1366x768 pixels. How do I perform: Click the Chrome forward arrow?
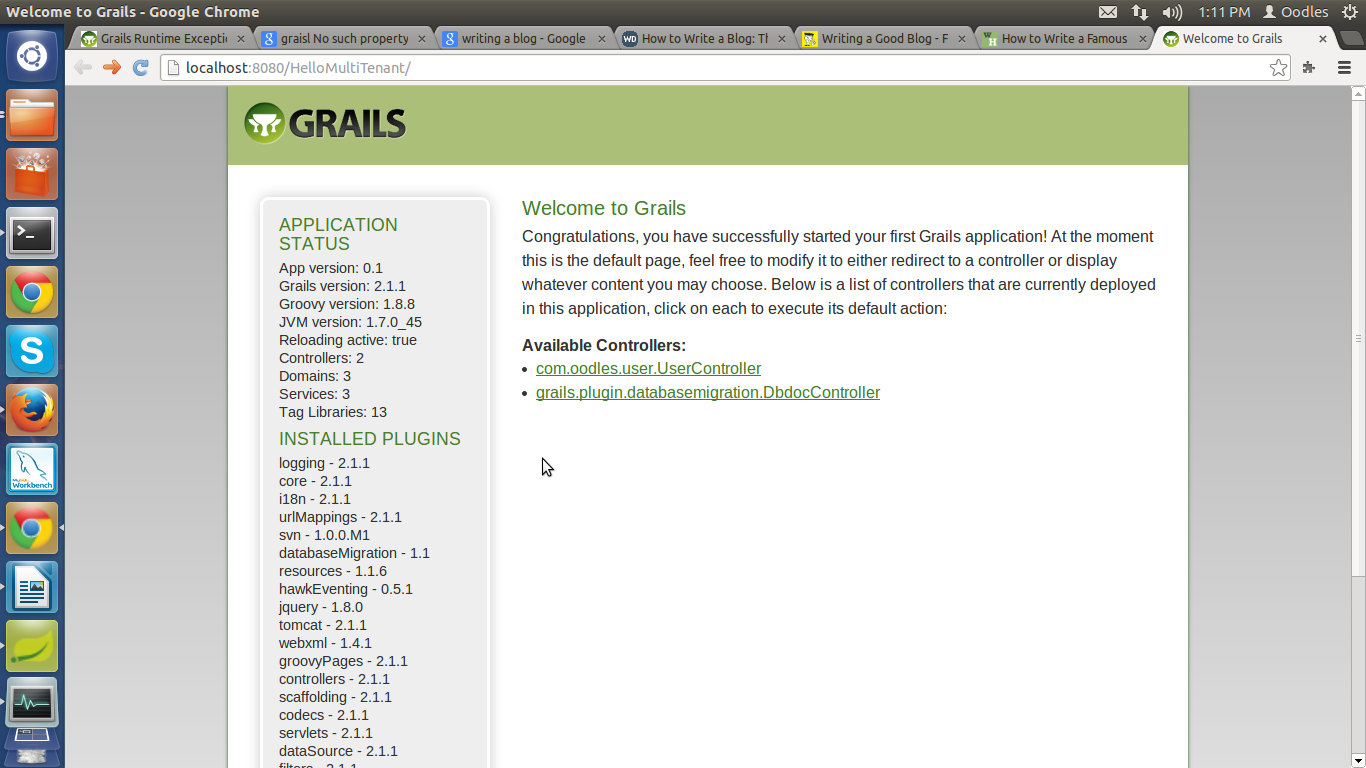112,67
